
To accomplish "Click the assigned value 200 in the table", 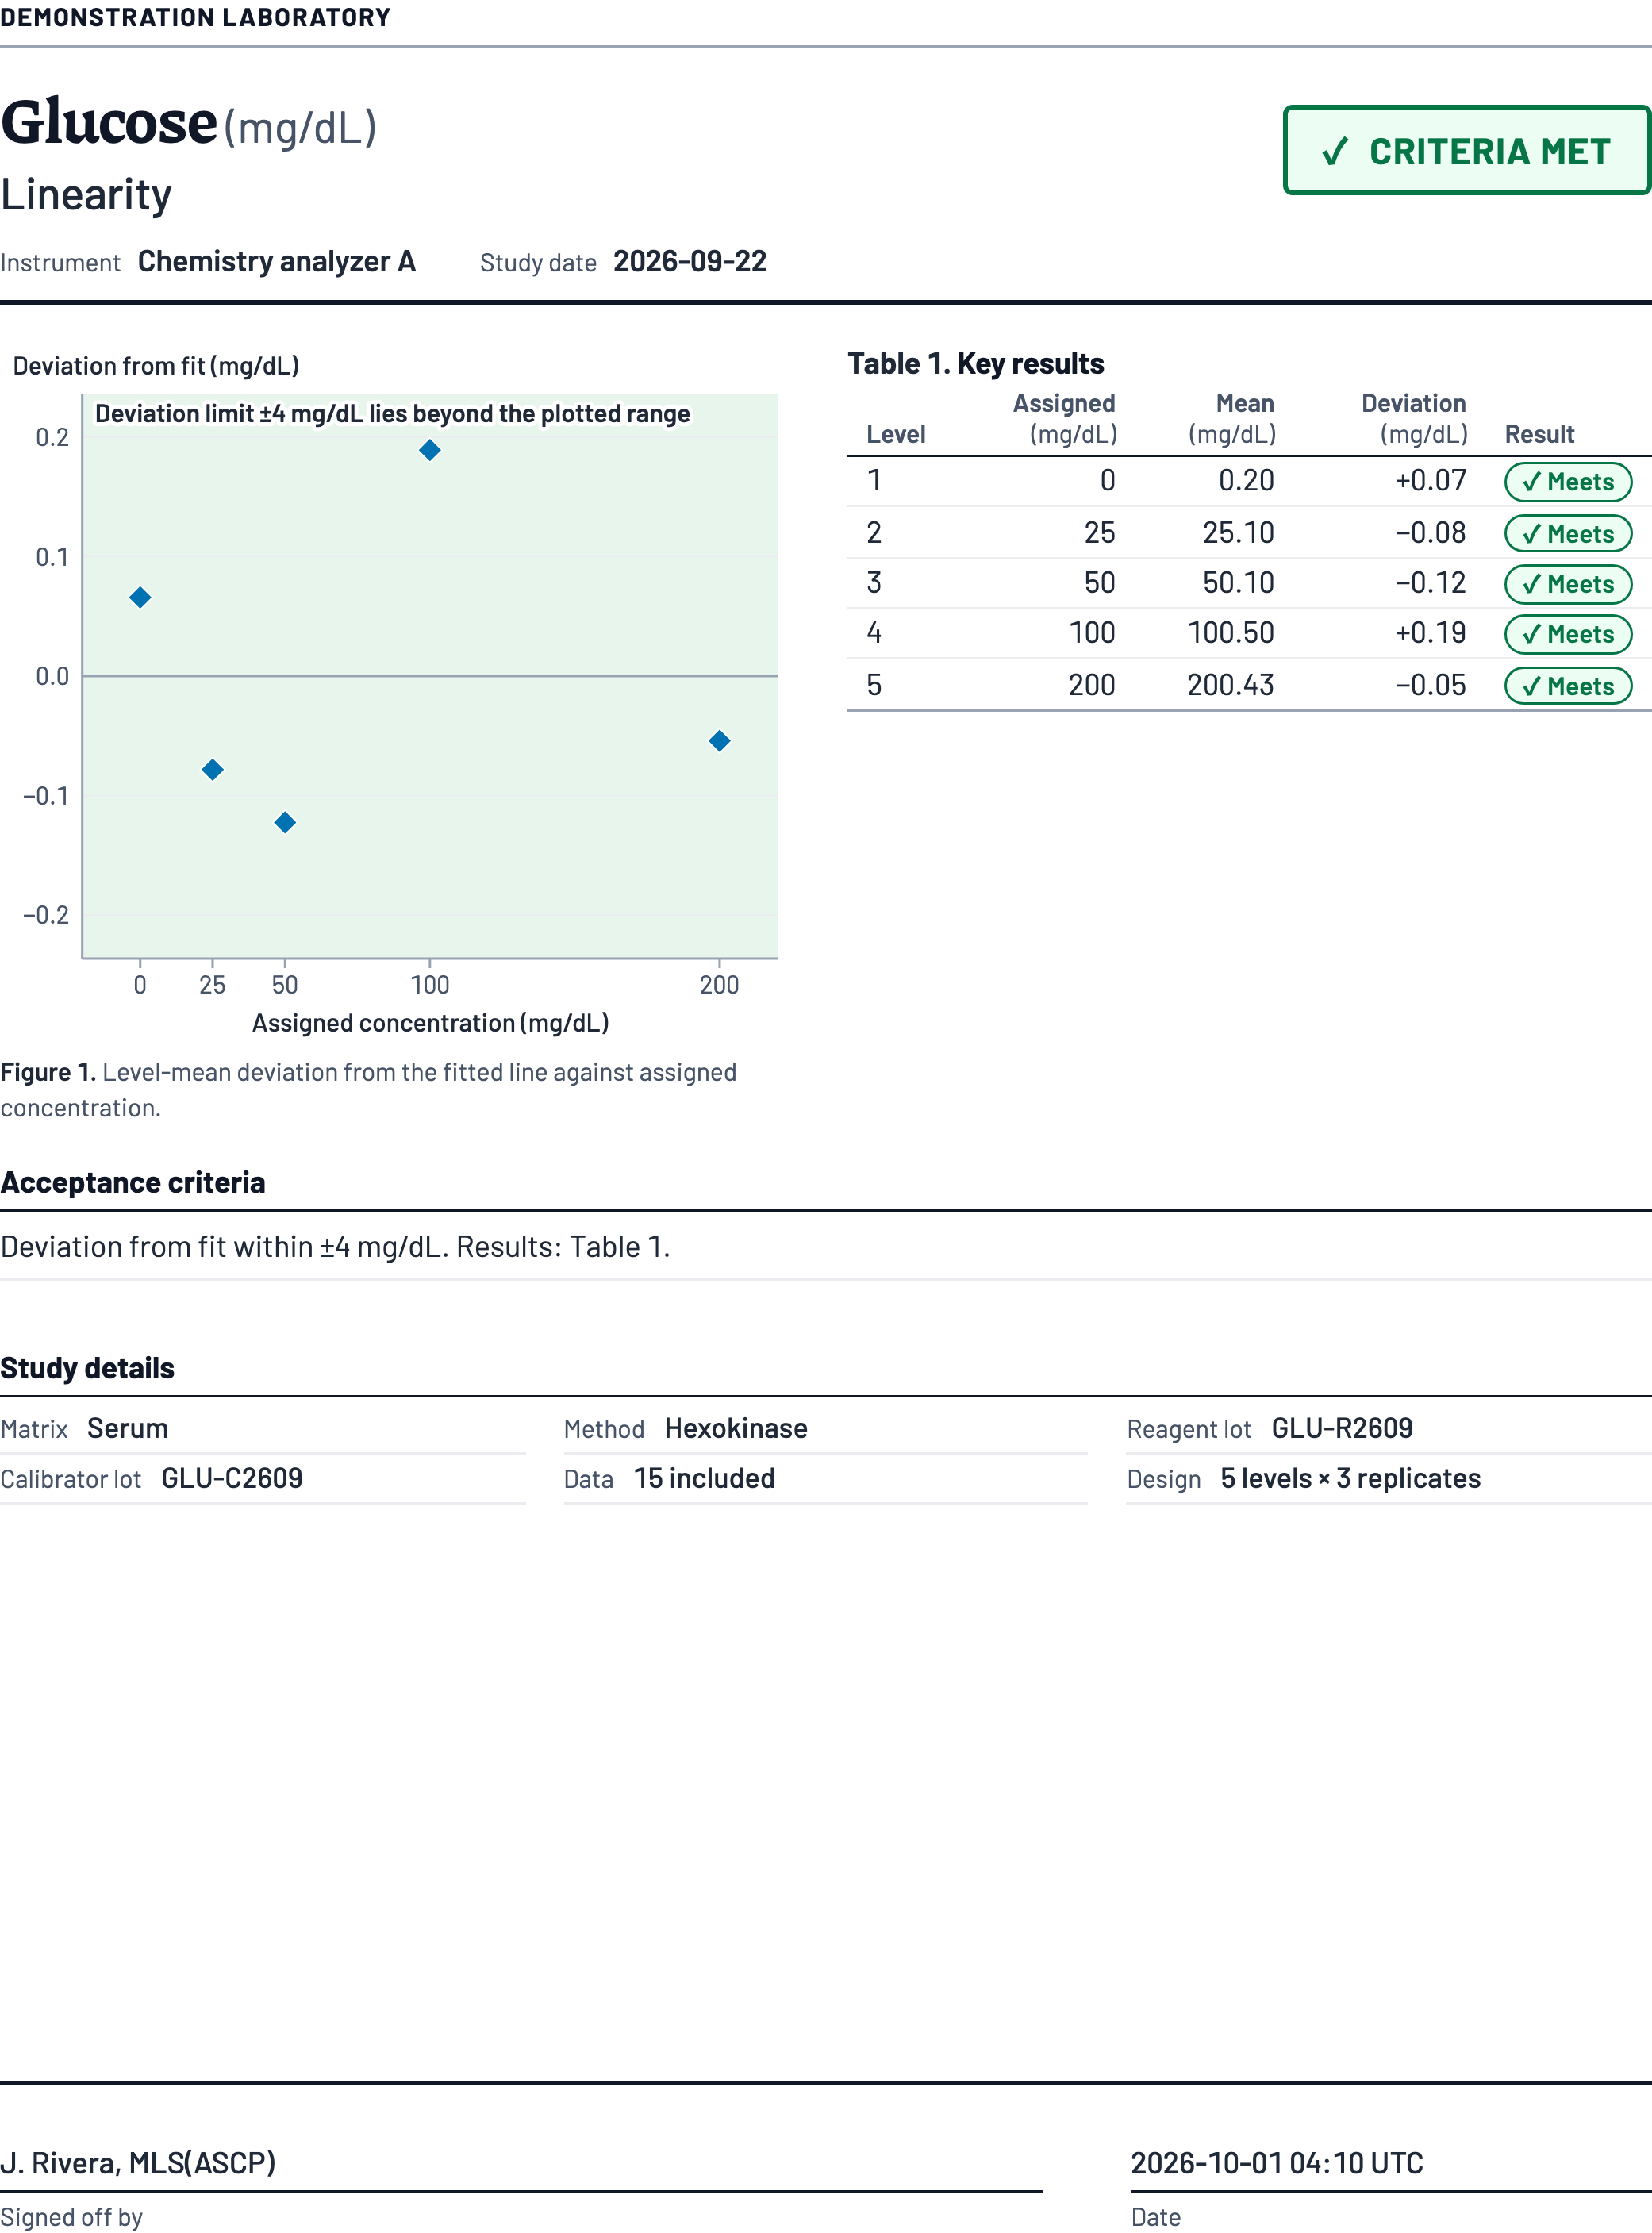I will (1092, 685).
